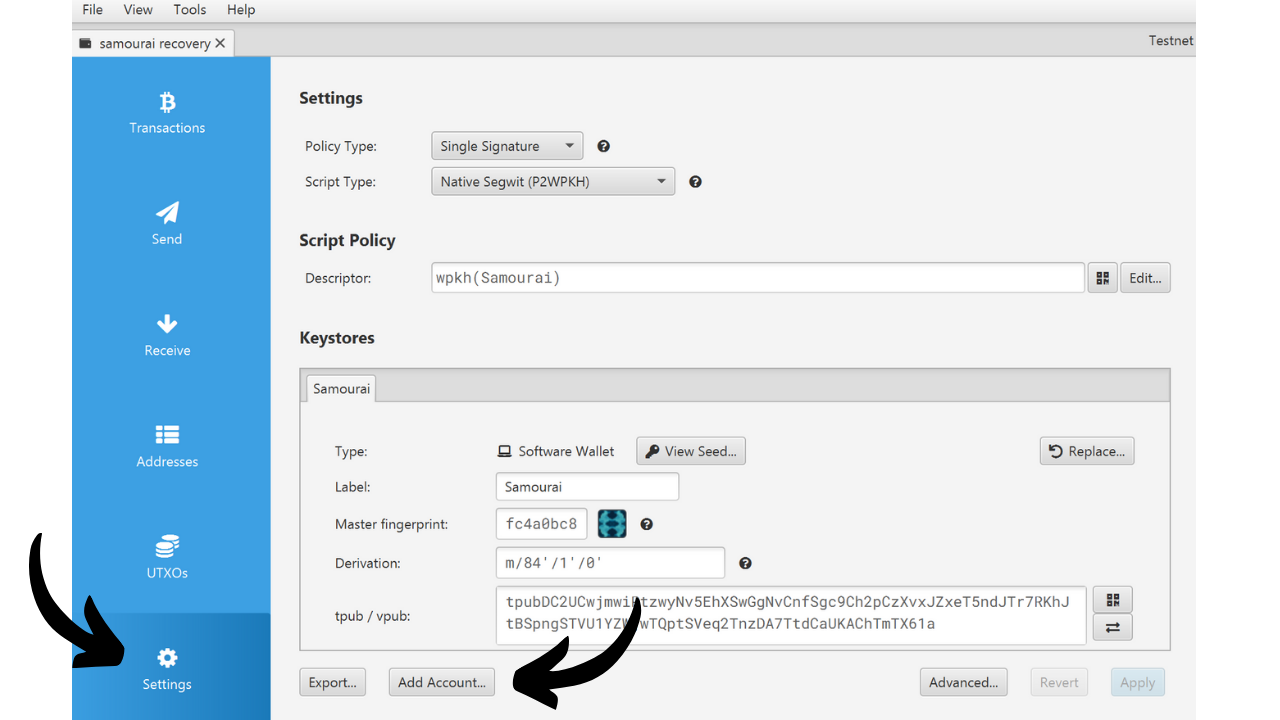Screen dimensions: 1280x720
Task: Open the Policy Type dropdown
Action: pos(507,146)
